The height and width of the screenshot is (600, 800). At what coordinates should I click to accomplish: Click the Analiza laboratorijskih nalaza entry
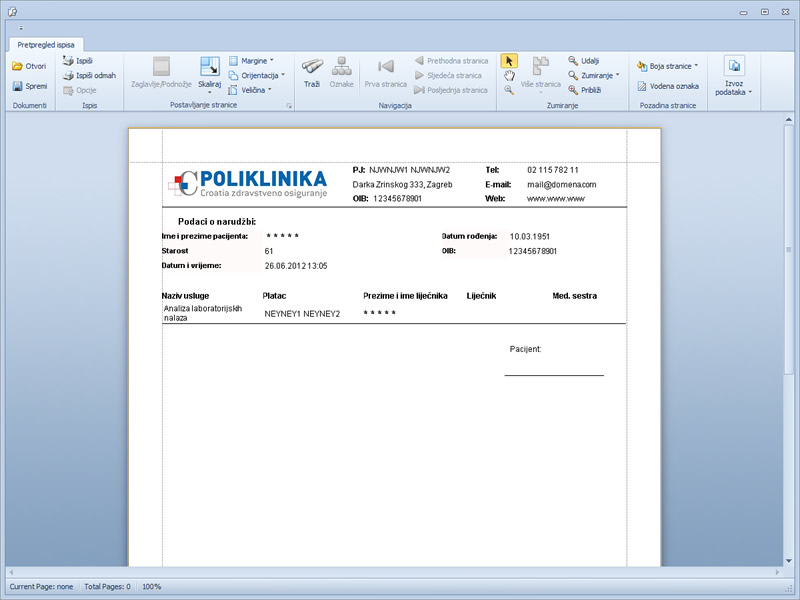pyautogui.click(x=203, y=313)
